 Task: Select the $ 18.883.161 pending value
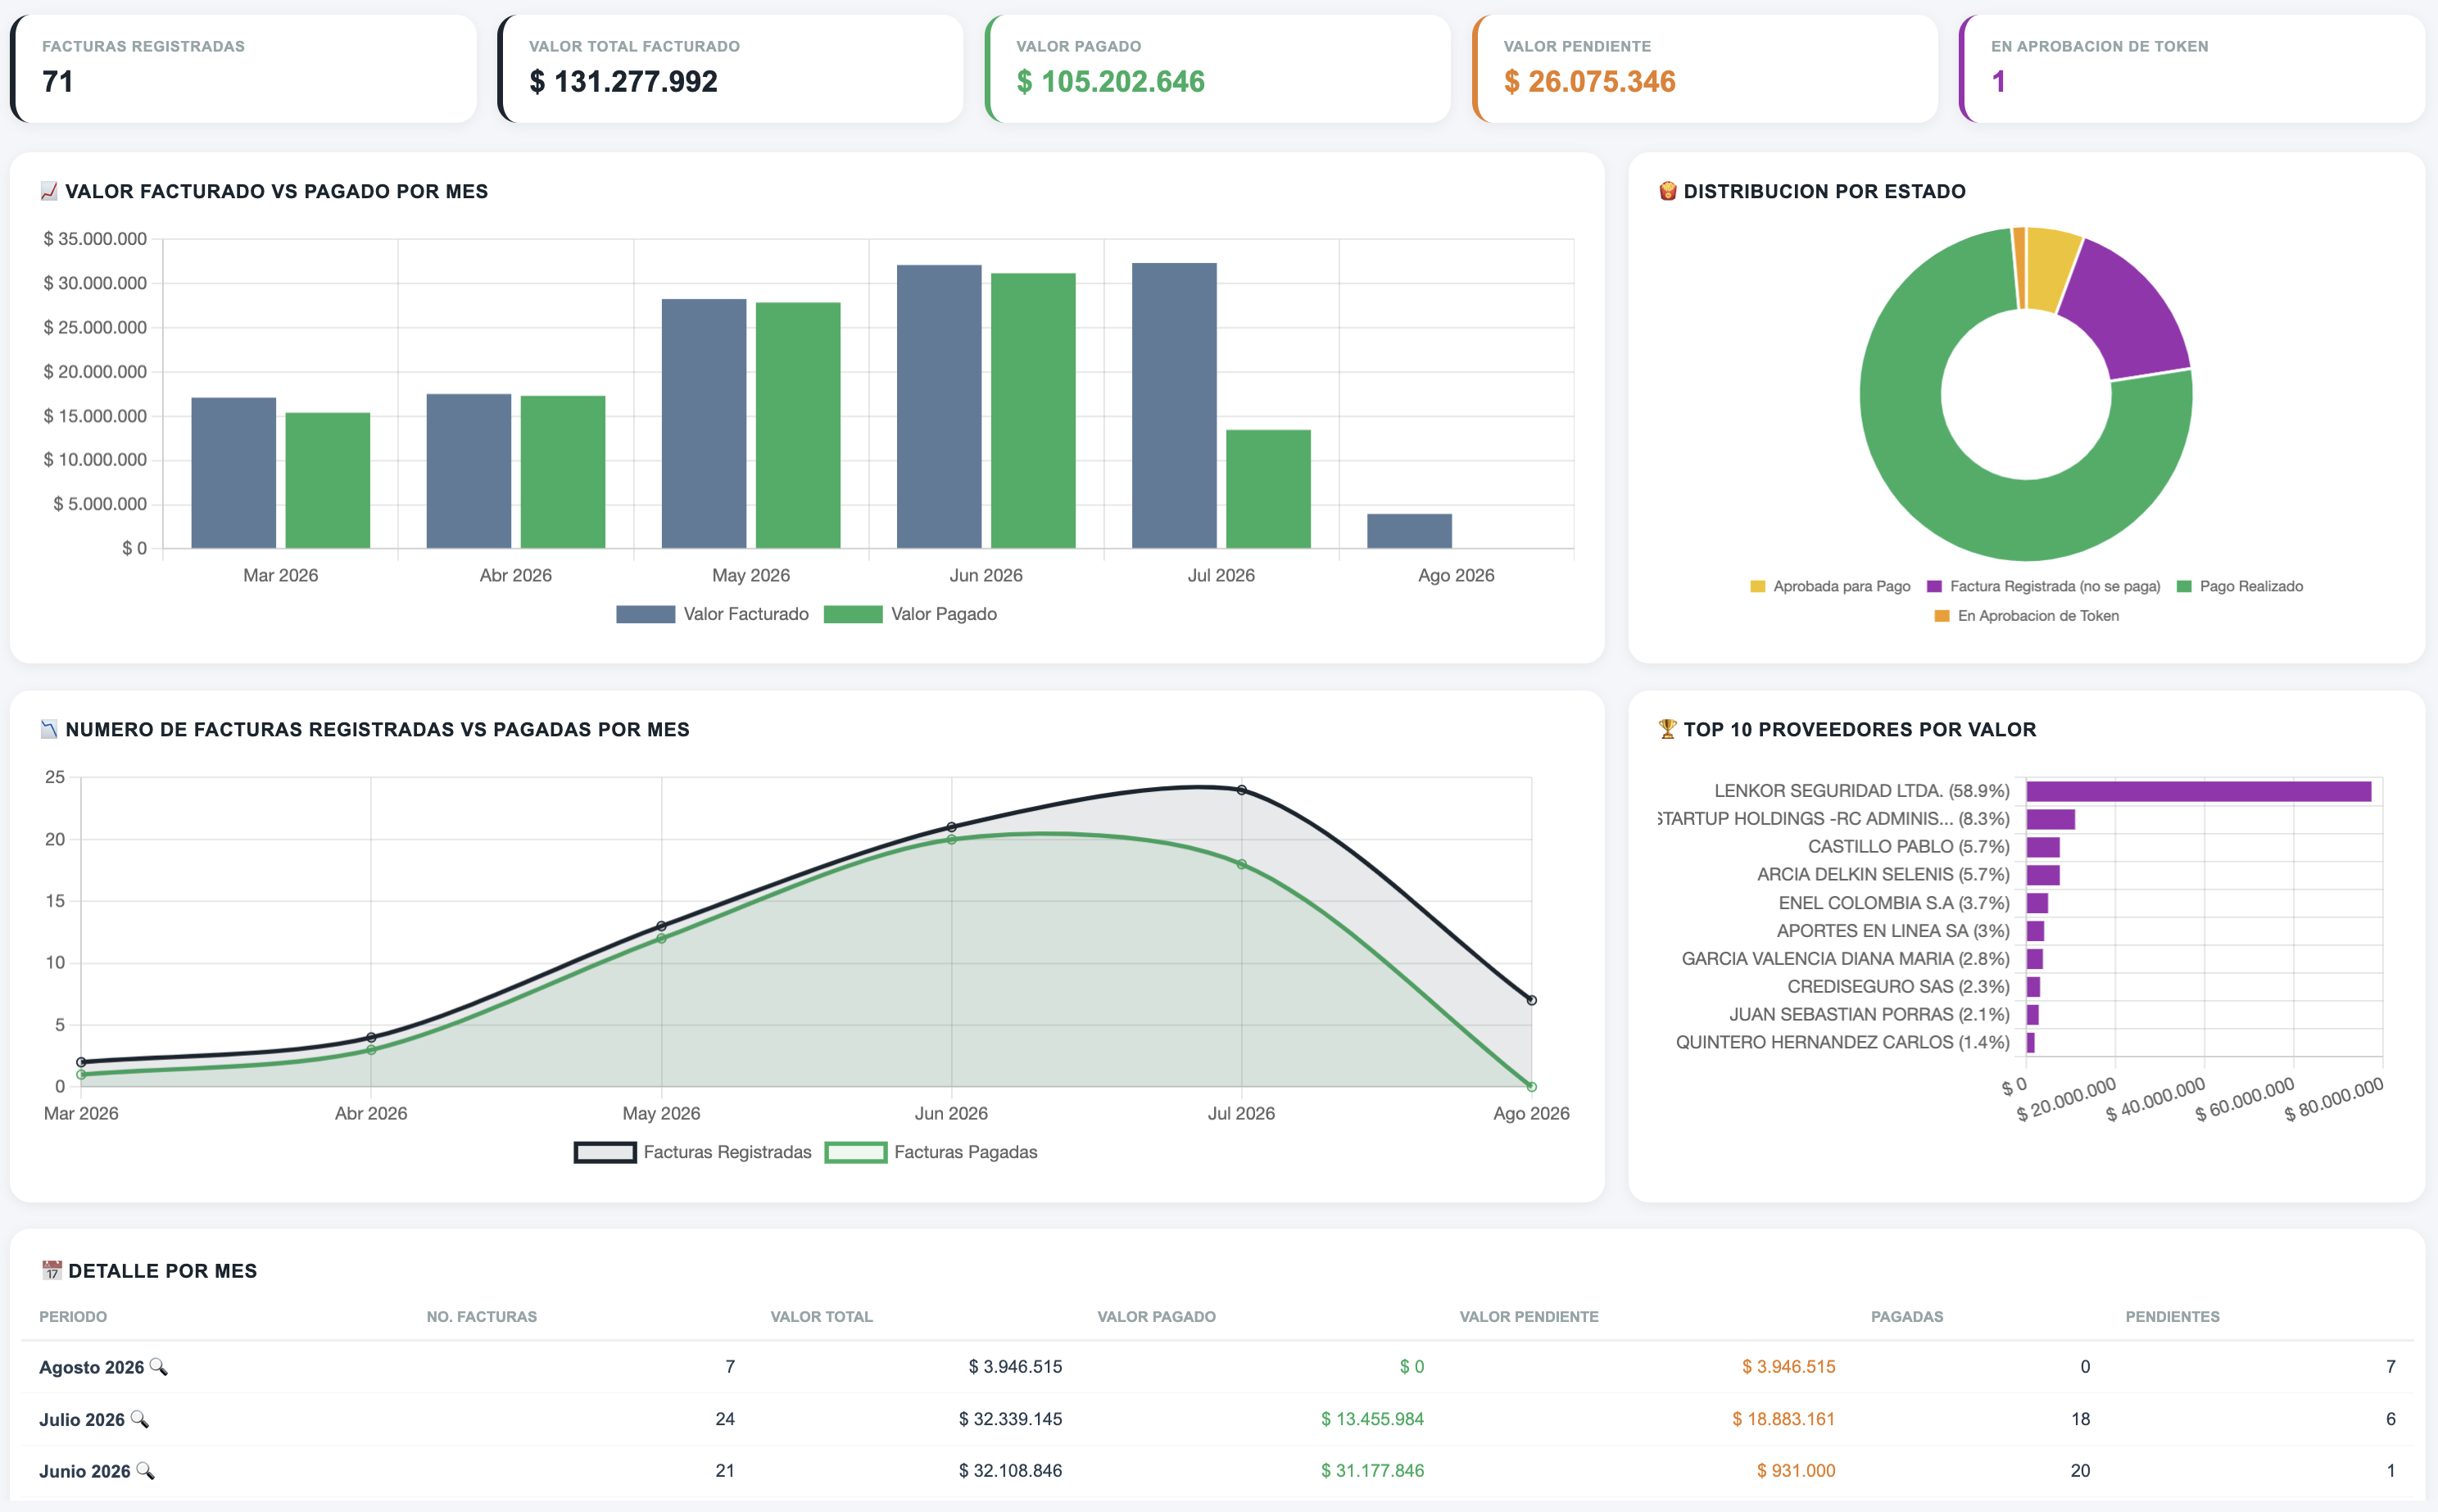point(1783,1419)
